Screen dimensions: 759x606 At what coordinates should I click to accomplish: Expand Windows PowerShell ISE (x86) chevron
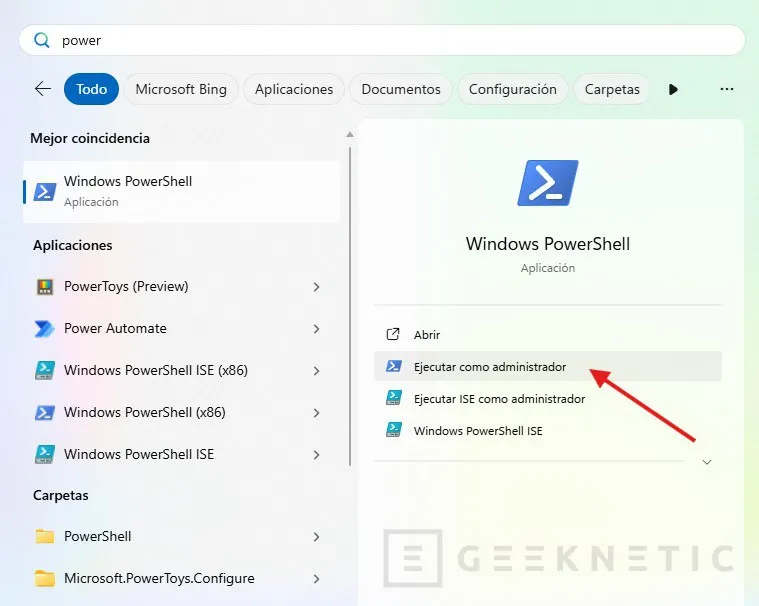(x=316, y=371)
